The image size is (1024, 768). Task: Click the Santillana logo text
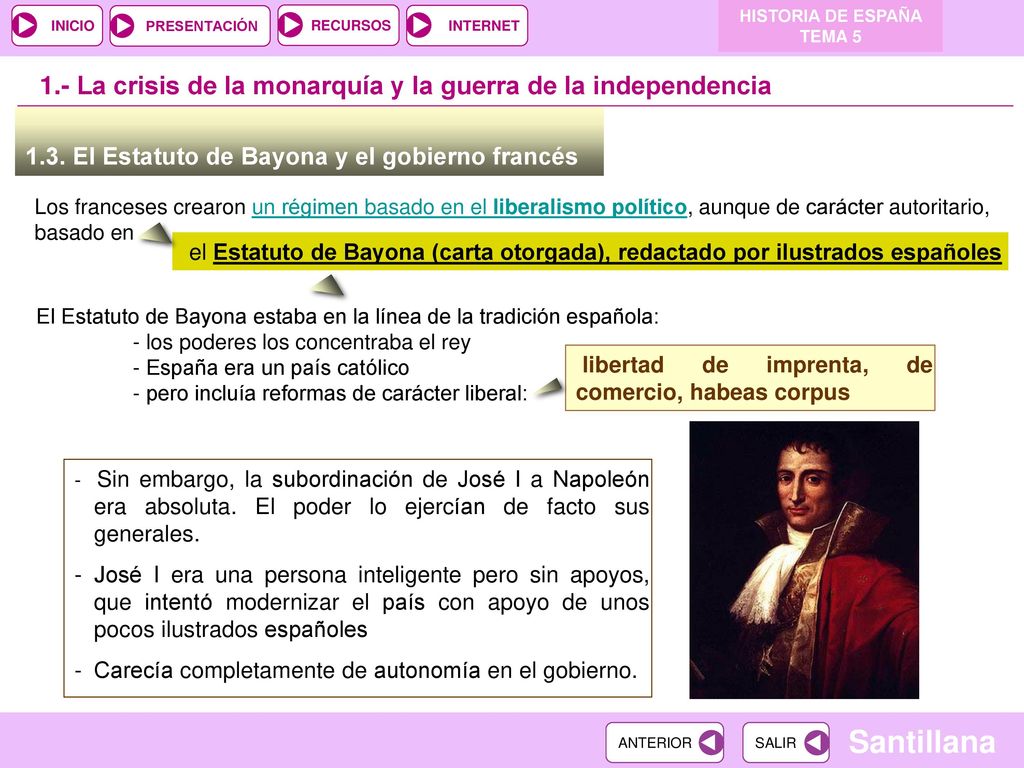[921, 742]
